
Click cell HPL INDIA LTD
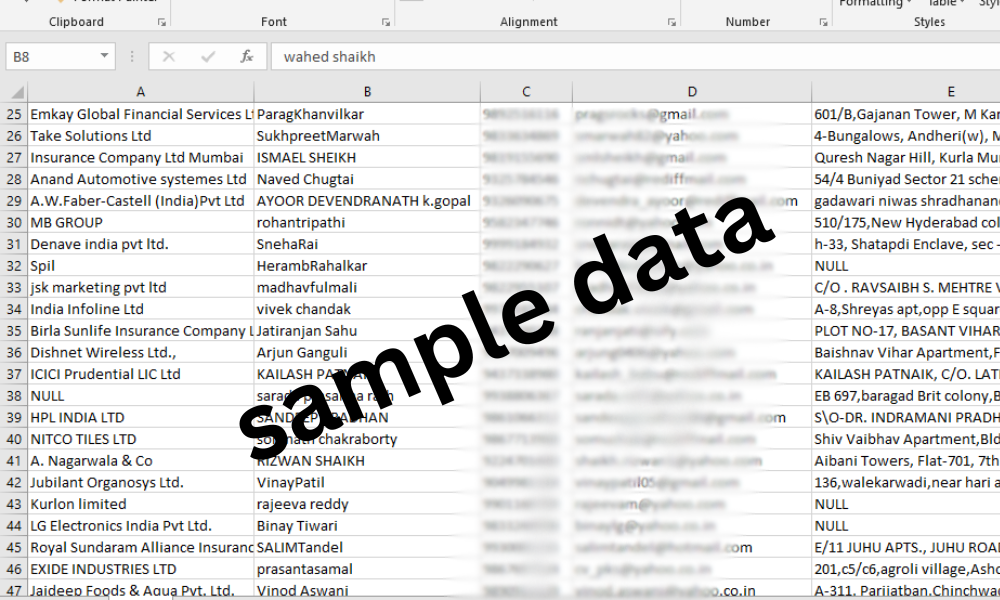(x=140, y=418)
